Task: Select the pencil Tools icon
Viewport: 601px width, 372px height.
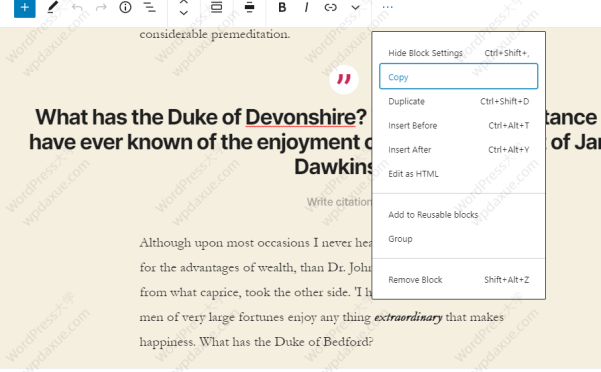Action: click(53, 7)
